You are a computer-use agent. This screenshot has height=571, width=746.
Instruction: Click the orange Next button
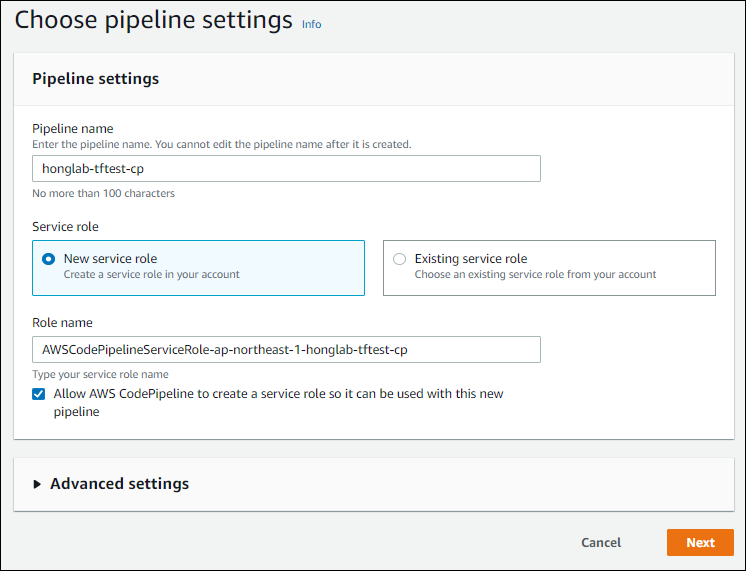[700, 543]
